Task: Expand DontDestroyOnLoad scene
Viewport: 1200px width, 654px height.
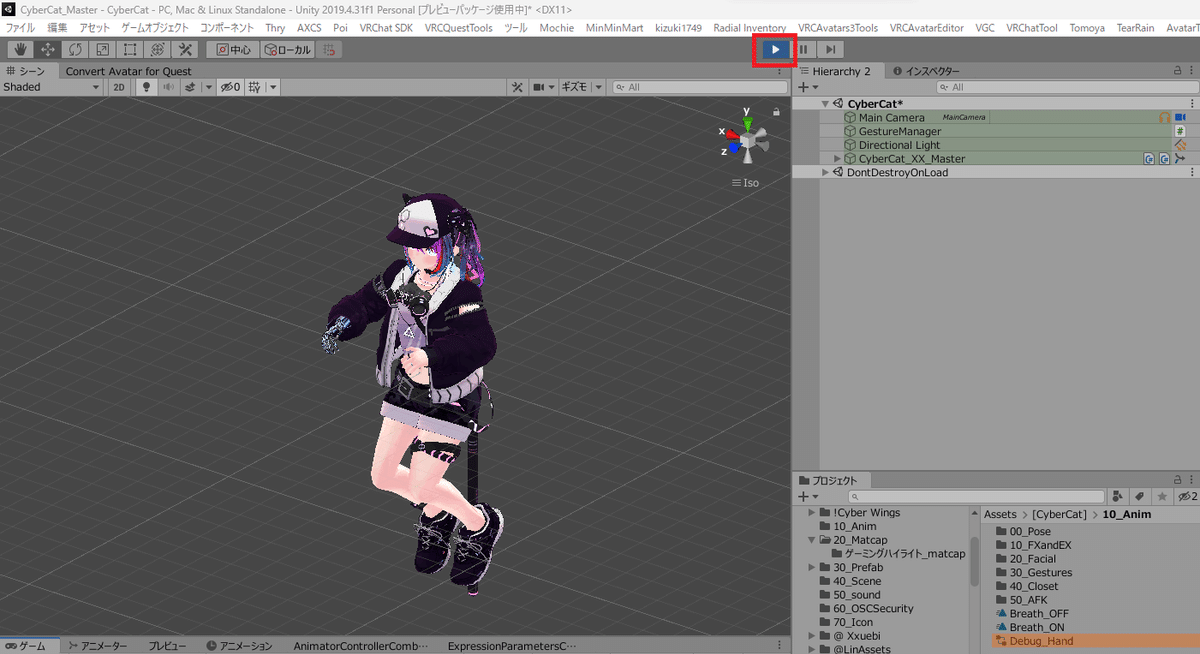Action: [825, 172]
